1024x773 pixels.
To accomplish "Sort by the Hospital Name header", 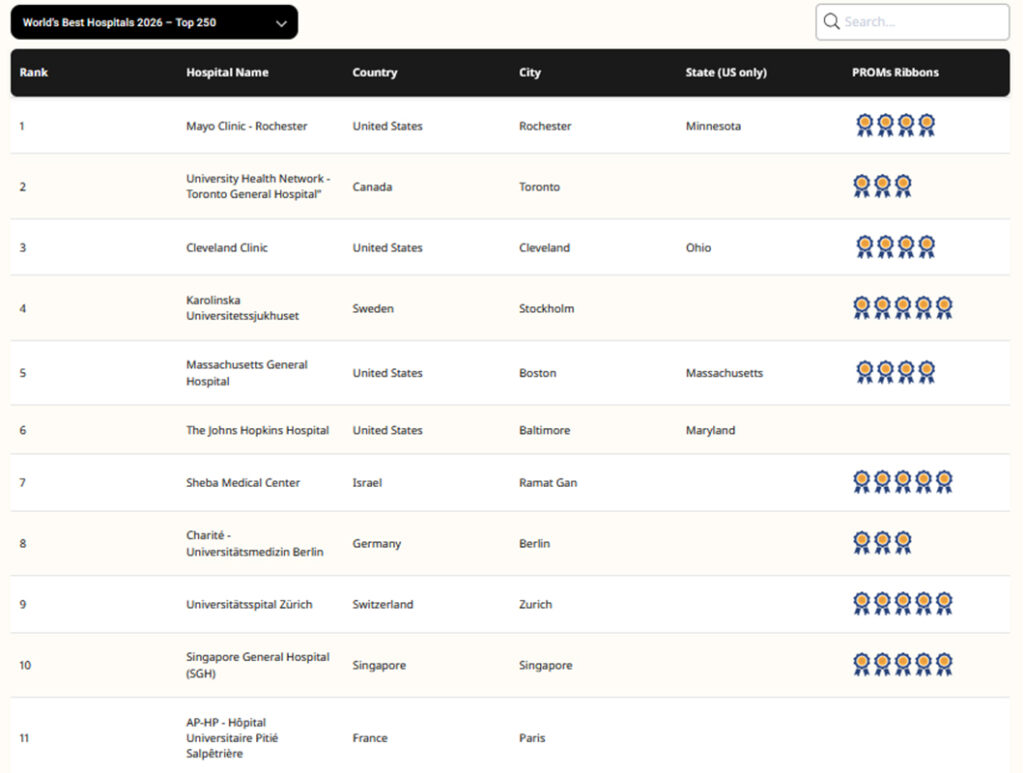I will 227,72.
